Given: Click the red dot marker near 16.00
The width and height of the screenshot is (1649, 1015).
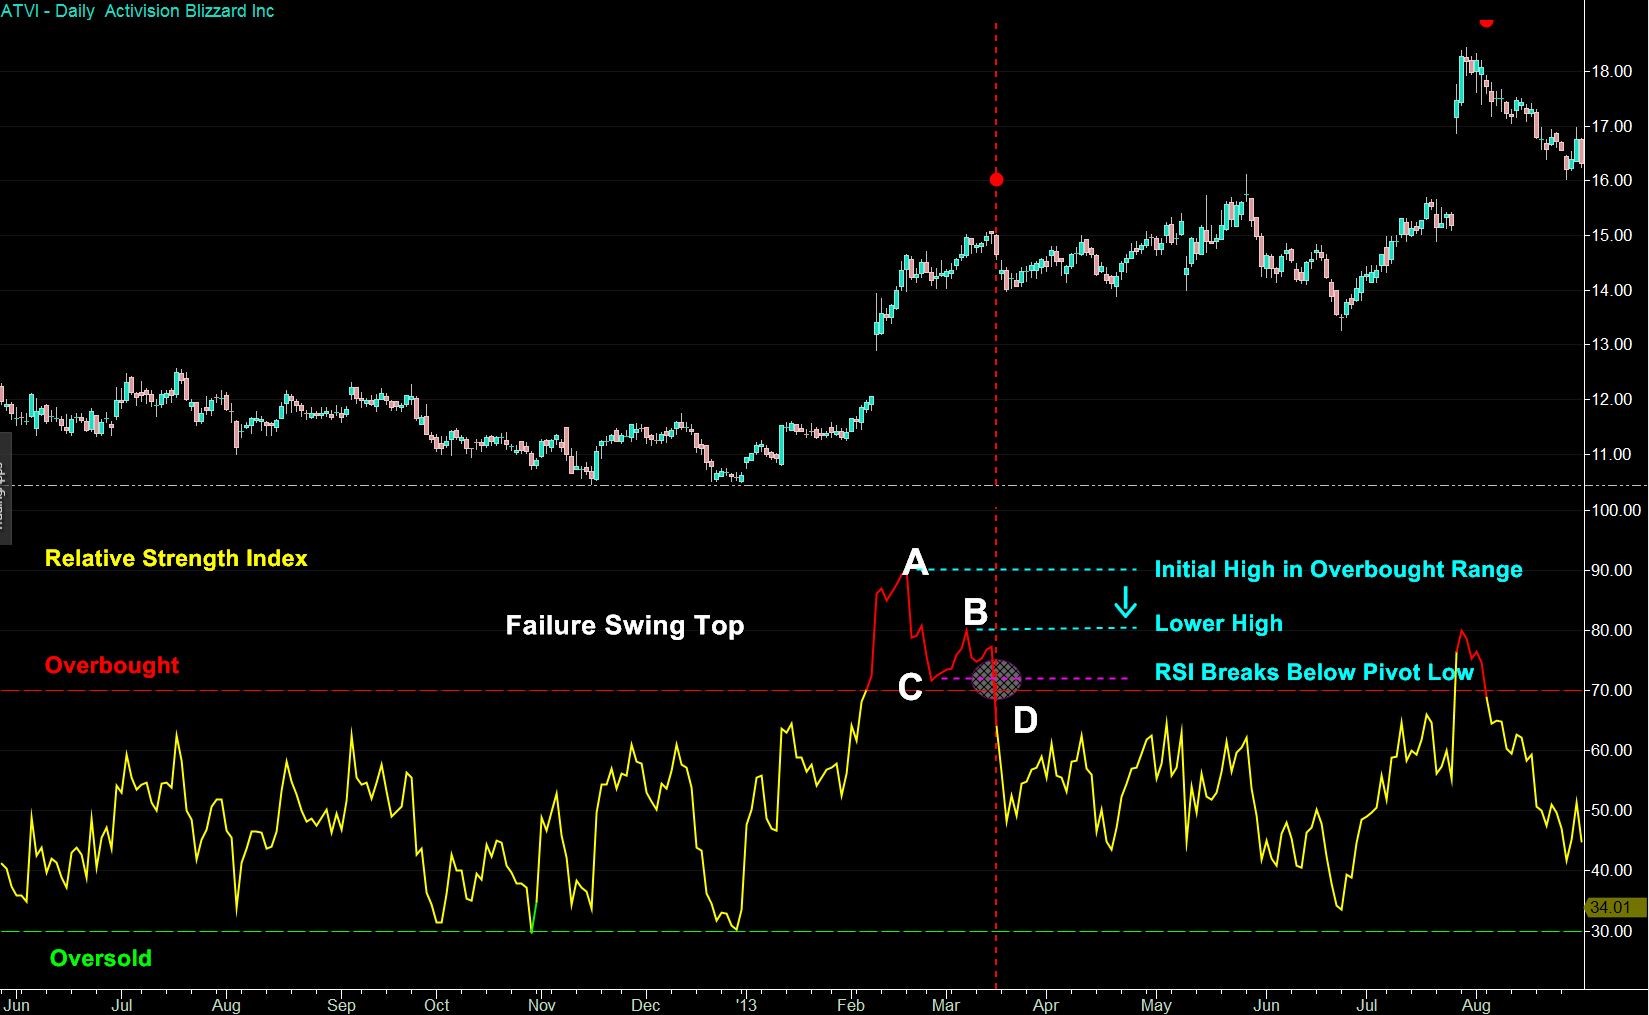Looking at the screenshot, I should [x=996, y=180].
